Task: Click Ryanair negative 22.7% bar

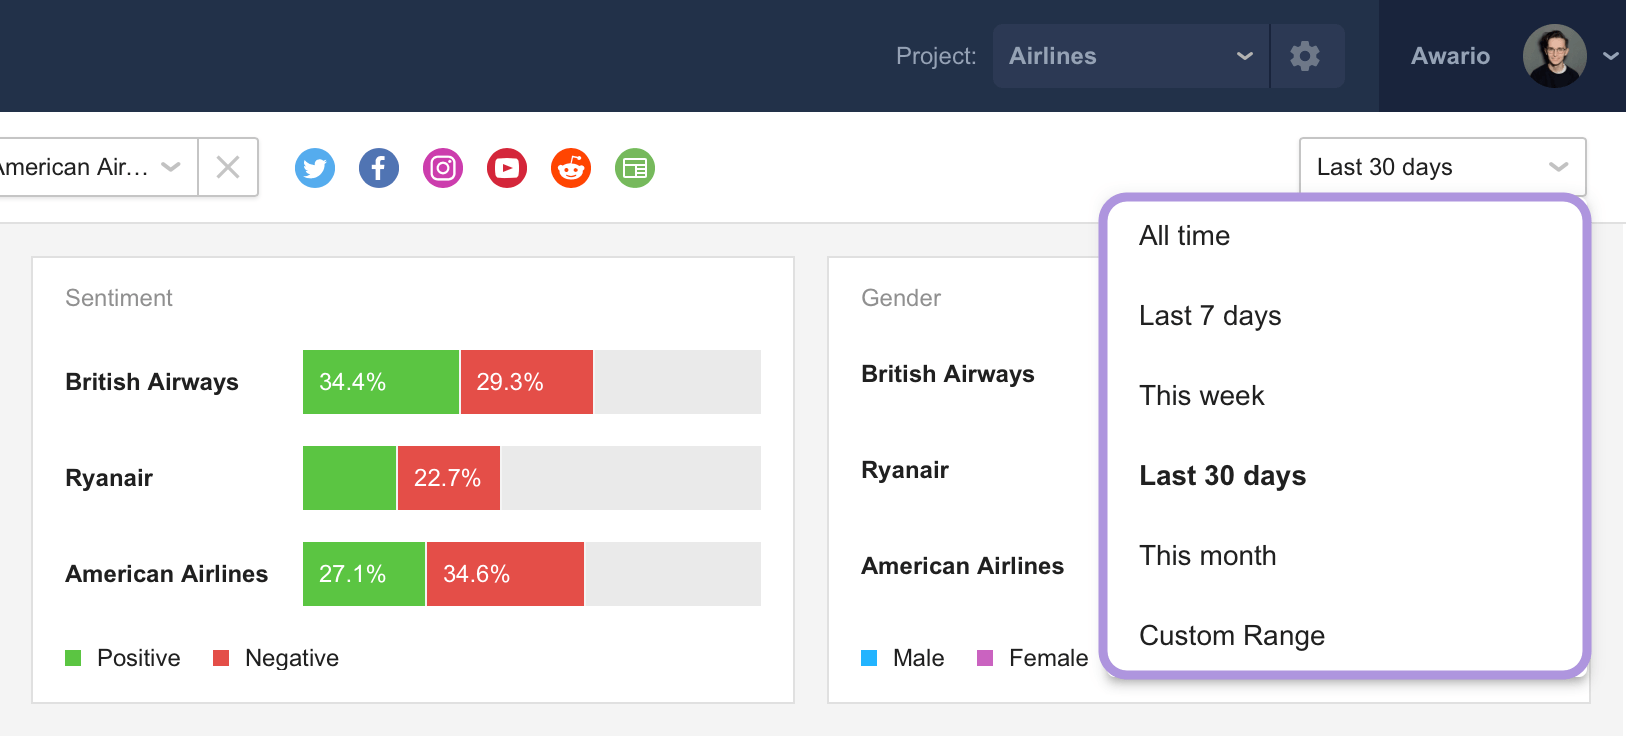Action: point(449,478)
